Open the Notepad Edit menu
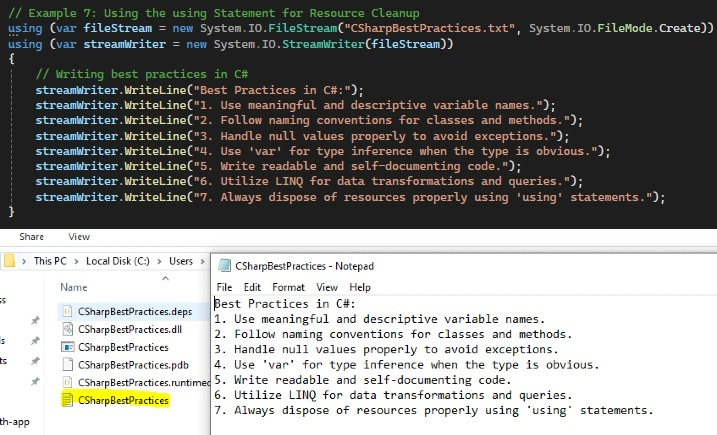 point(252,287)
